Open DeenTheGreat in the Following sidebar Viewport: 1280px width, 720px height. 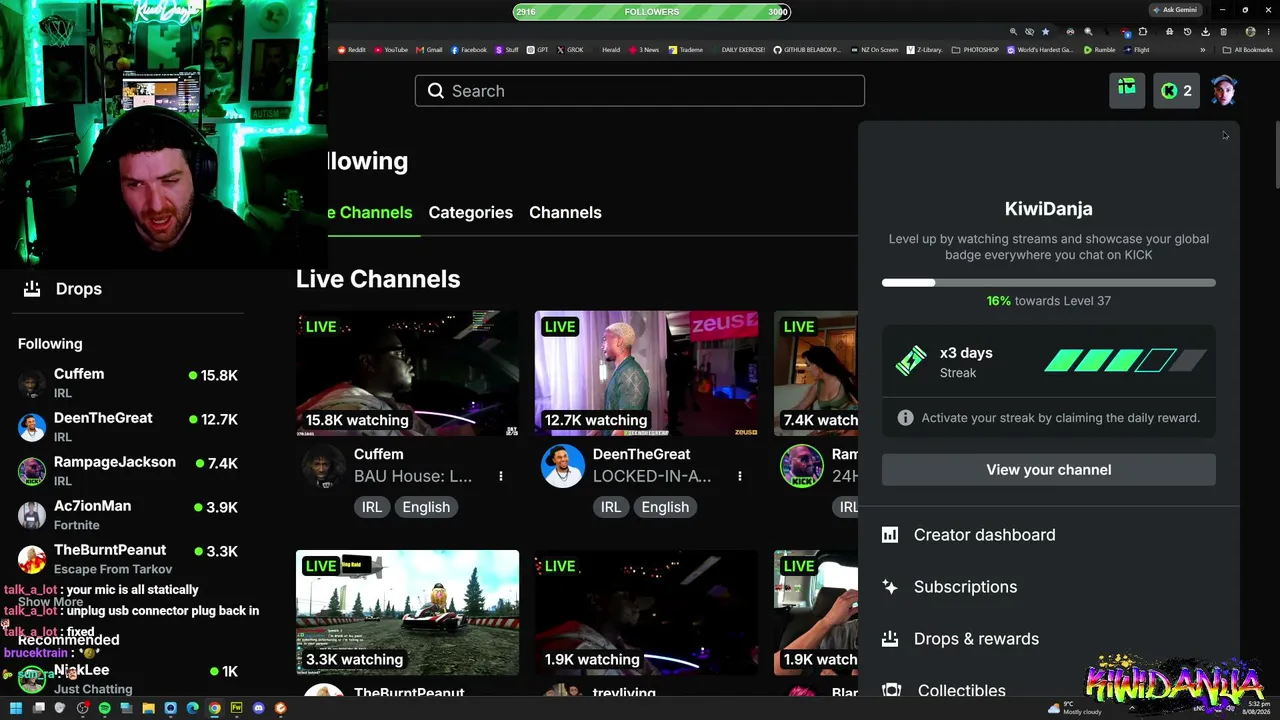tap(130, 427)
